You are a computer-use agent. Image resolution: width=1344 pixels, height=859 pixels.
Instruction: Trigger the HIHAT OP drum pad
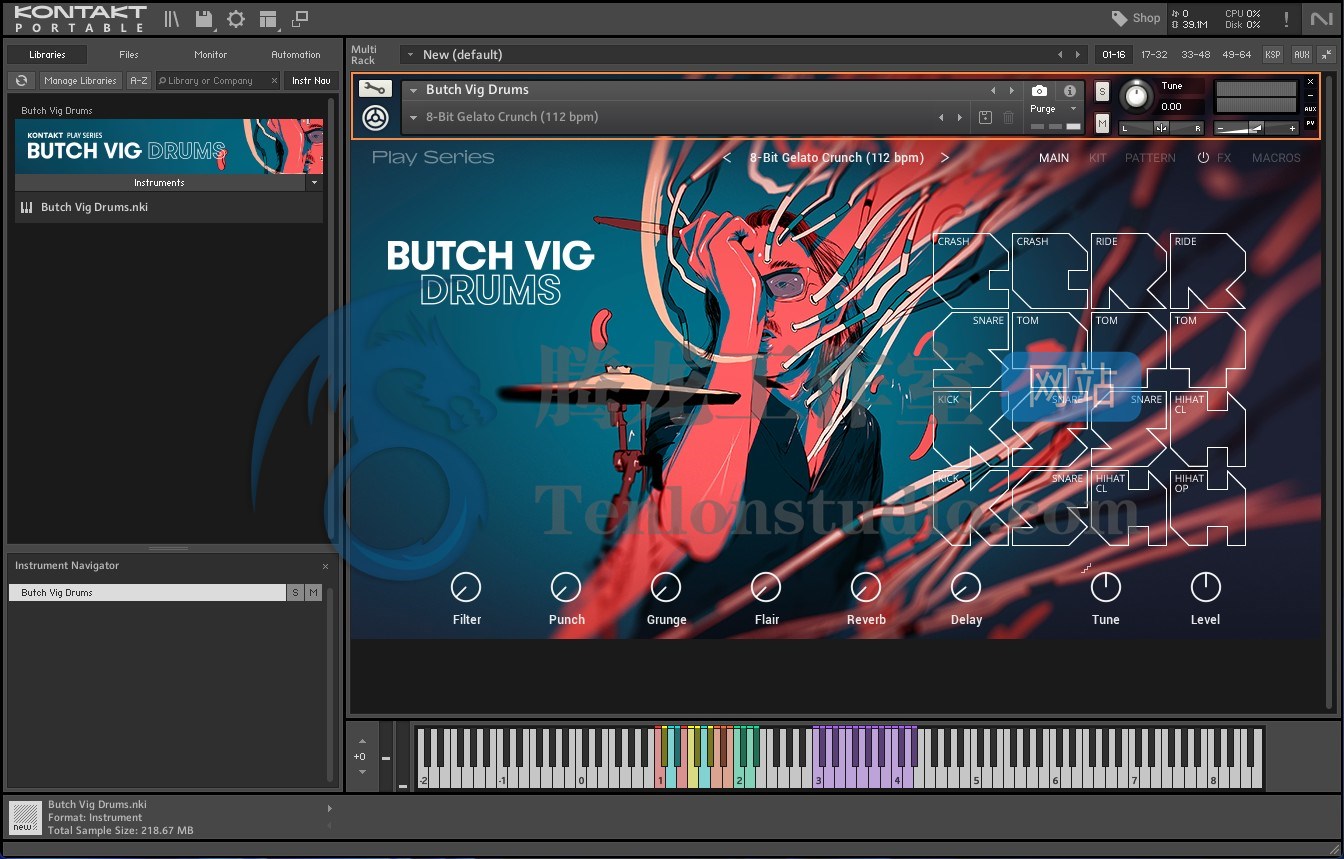point(1208,508)
